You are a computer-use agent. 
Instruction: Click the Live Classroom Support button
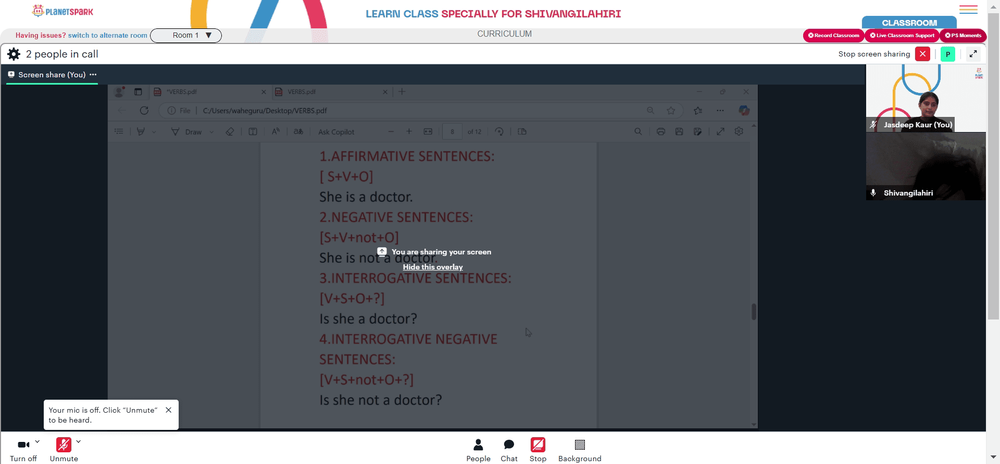pos(902,36)
